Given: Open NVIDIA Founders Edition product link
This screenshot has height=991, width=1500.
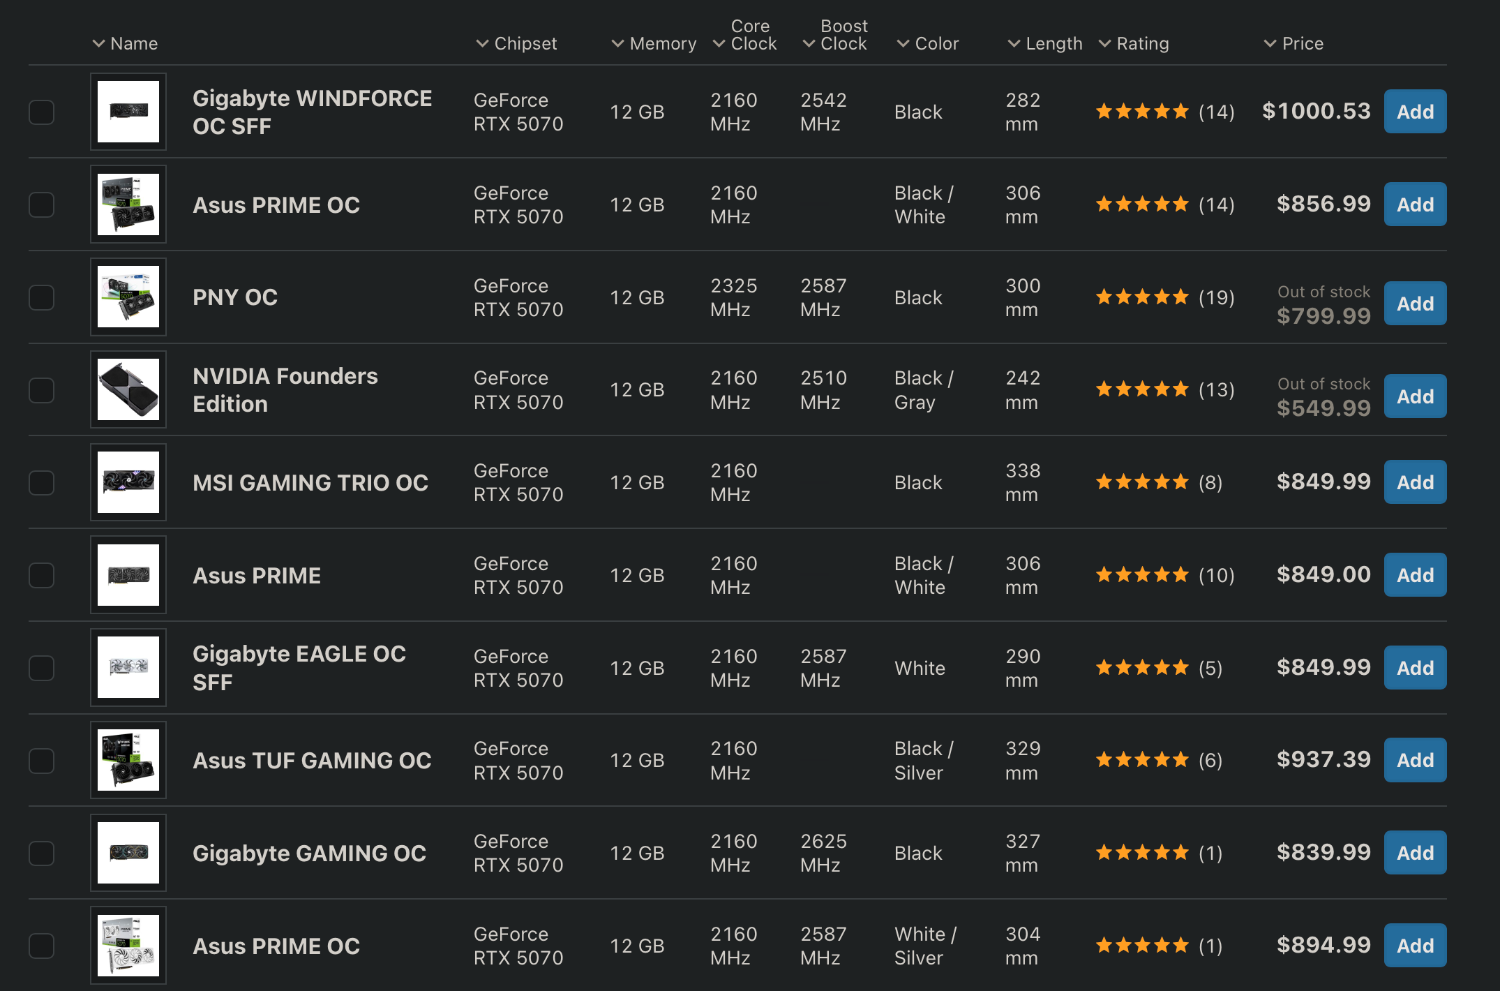Looking at the screenshot, I should tap(285, 390).
